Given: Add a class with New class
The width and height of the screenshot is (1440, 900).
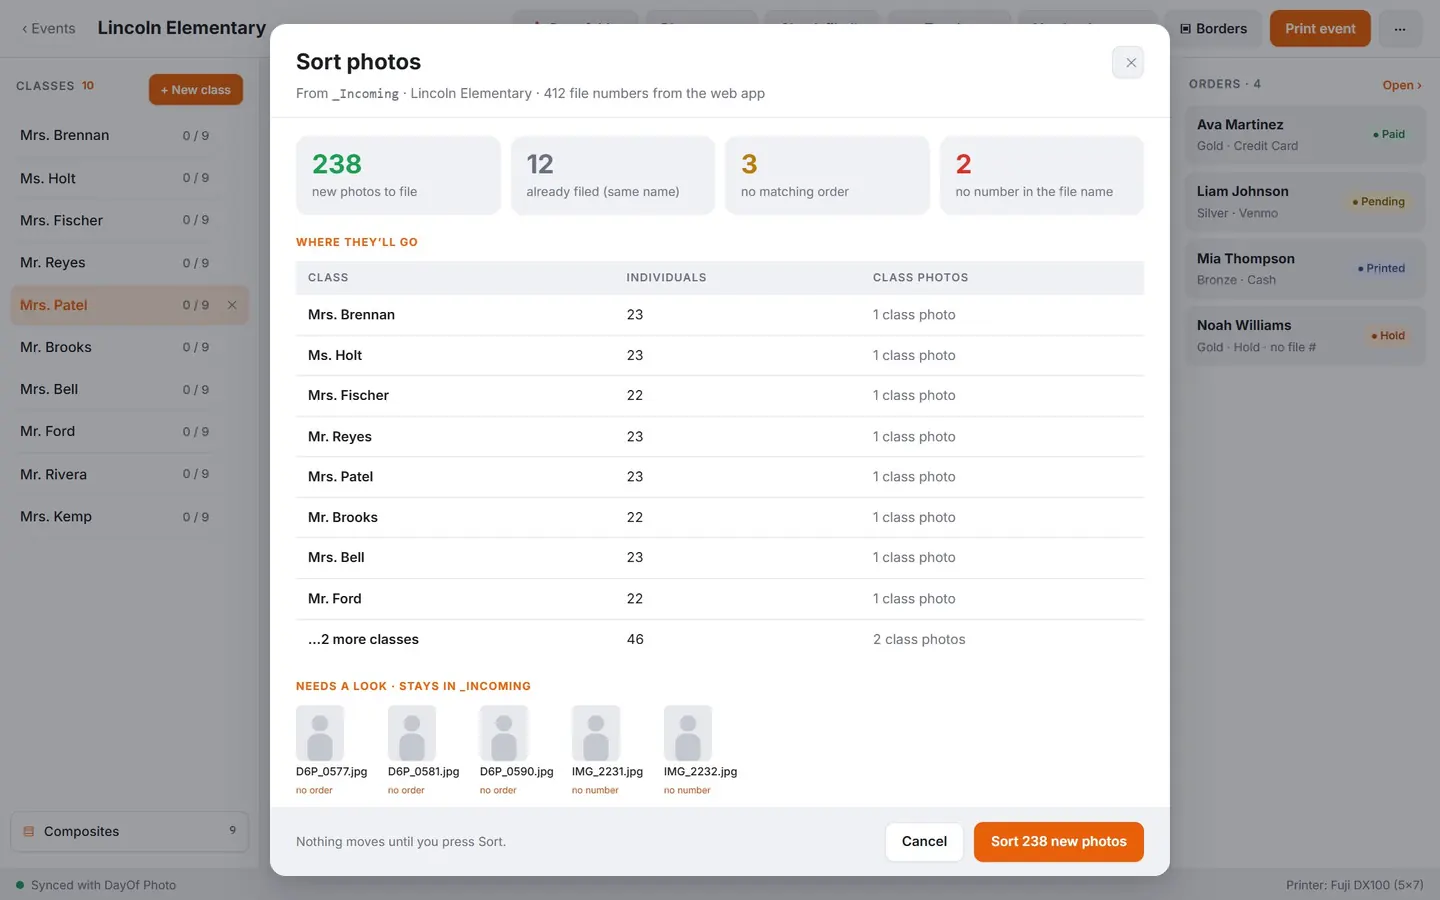Looking at the screenshot, I should point(196,90).
